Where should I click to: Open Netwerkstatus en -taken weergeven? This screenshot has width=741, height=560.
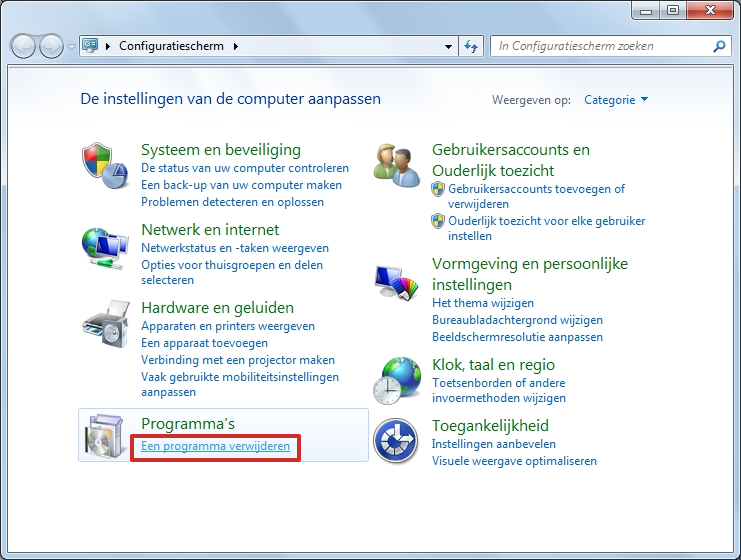tap(234, 248)
